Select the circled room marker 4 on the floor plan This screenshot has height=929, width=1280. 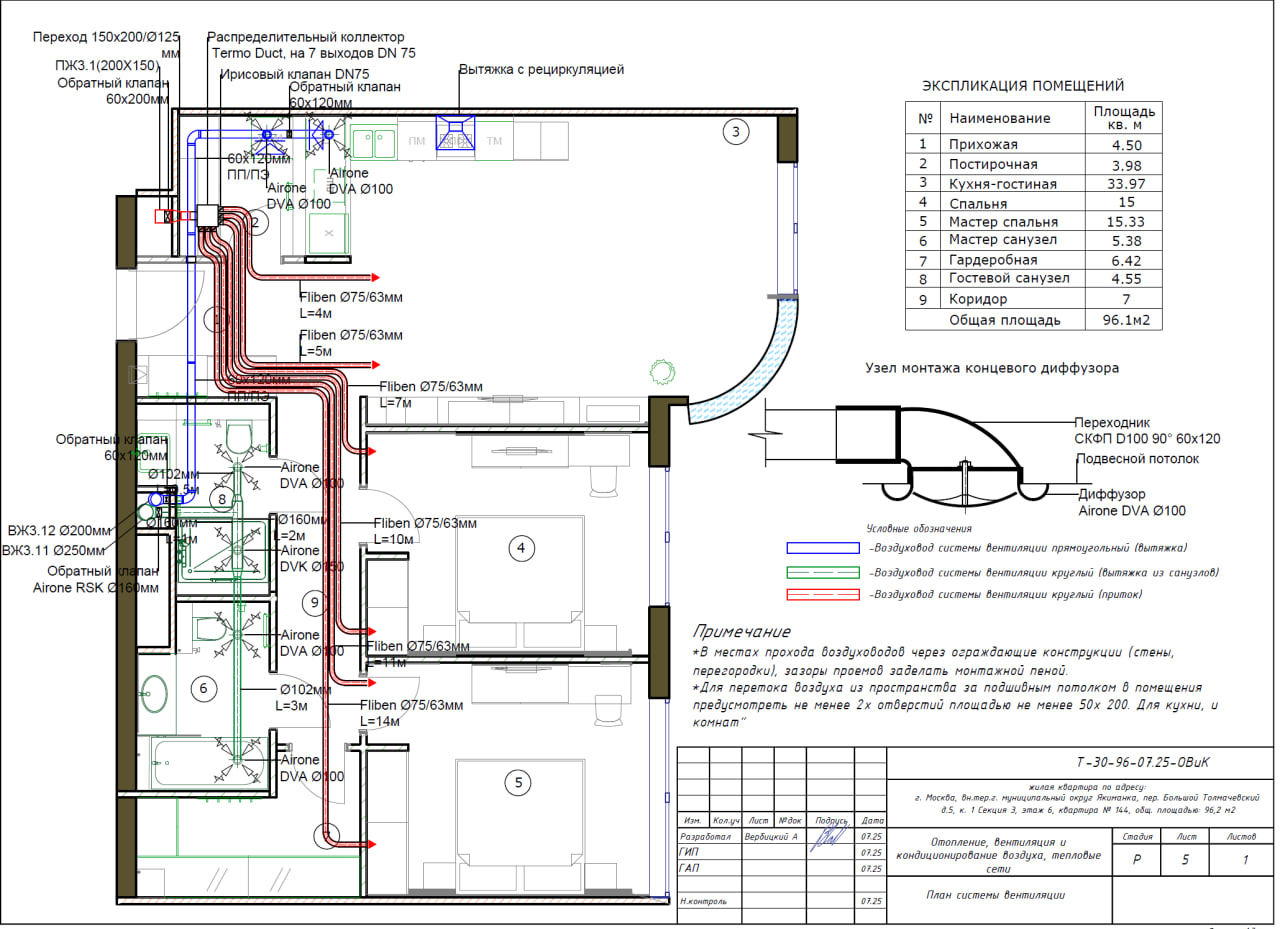click(x=519, y=547)
